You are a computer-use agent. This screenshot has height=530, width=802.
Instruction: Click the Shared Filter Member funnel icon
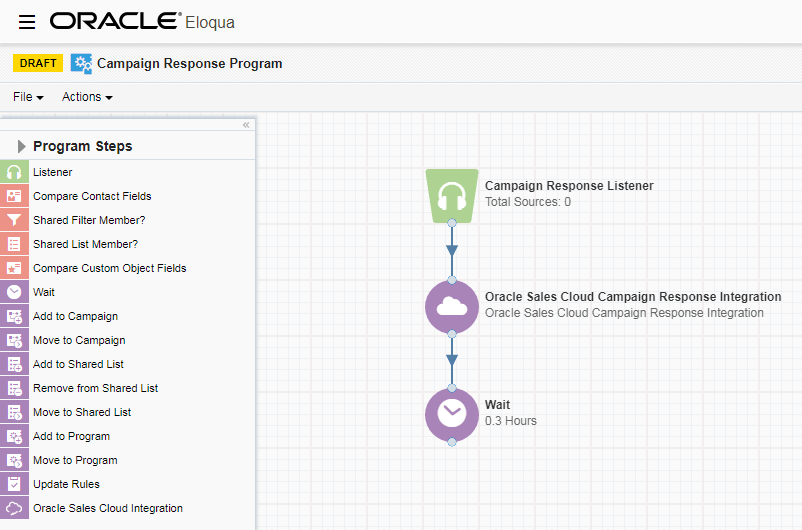[x=14, y=220]
